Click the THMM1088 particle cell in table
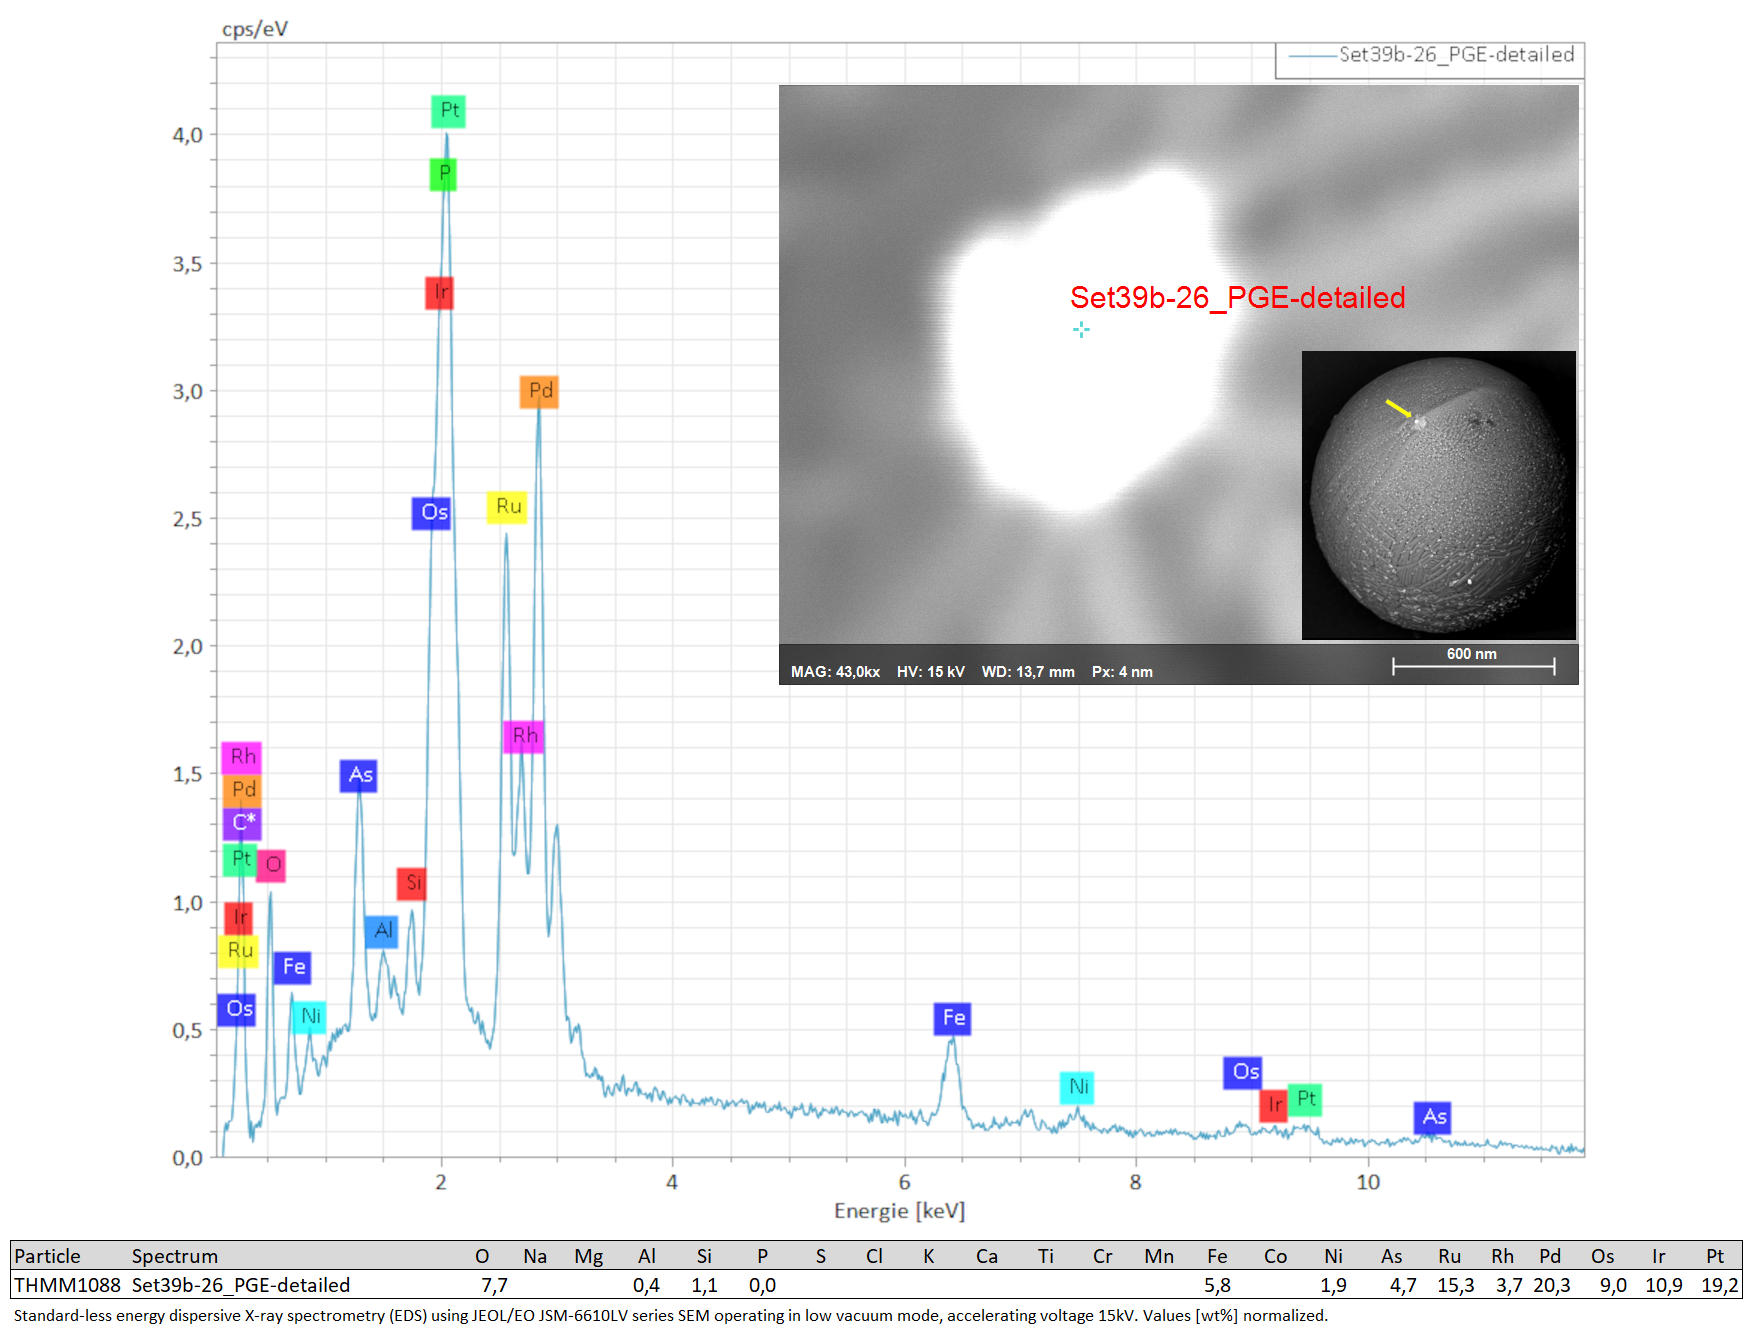Viewport: 1758px width, 1332px height. pyautogui.click(x=67, y=1285)
